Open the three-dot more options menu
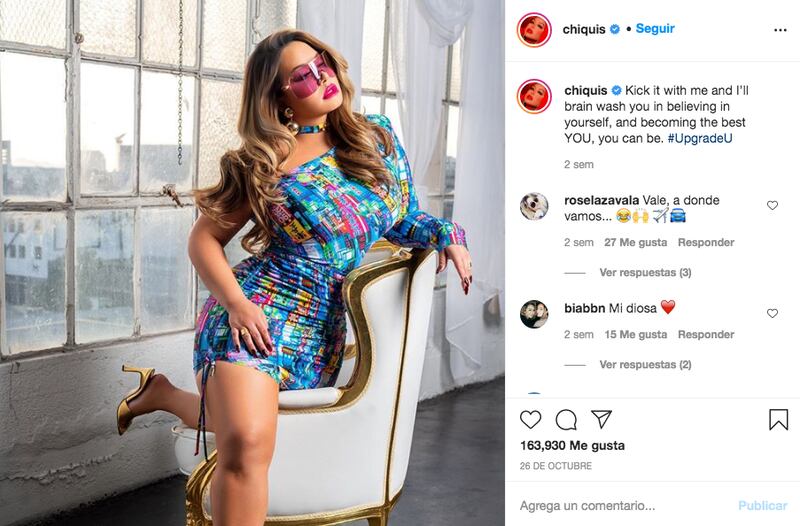Image resolution: width=800 pixels, height=526 pixels. tap(780, 30)
